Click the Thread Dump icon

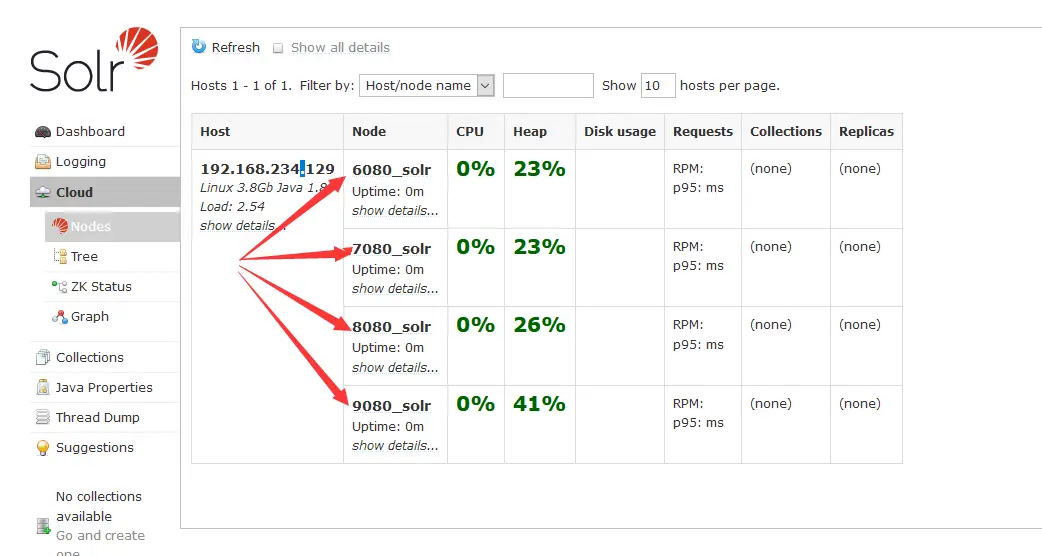(43, 417)
